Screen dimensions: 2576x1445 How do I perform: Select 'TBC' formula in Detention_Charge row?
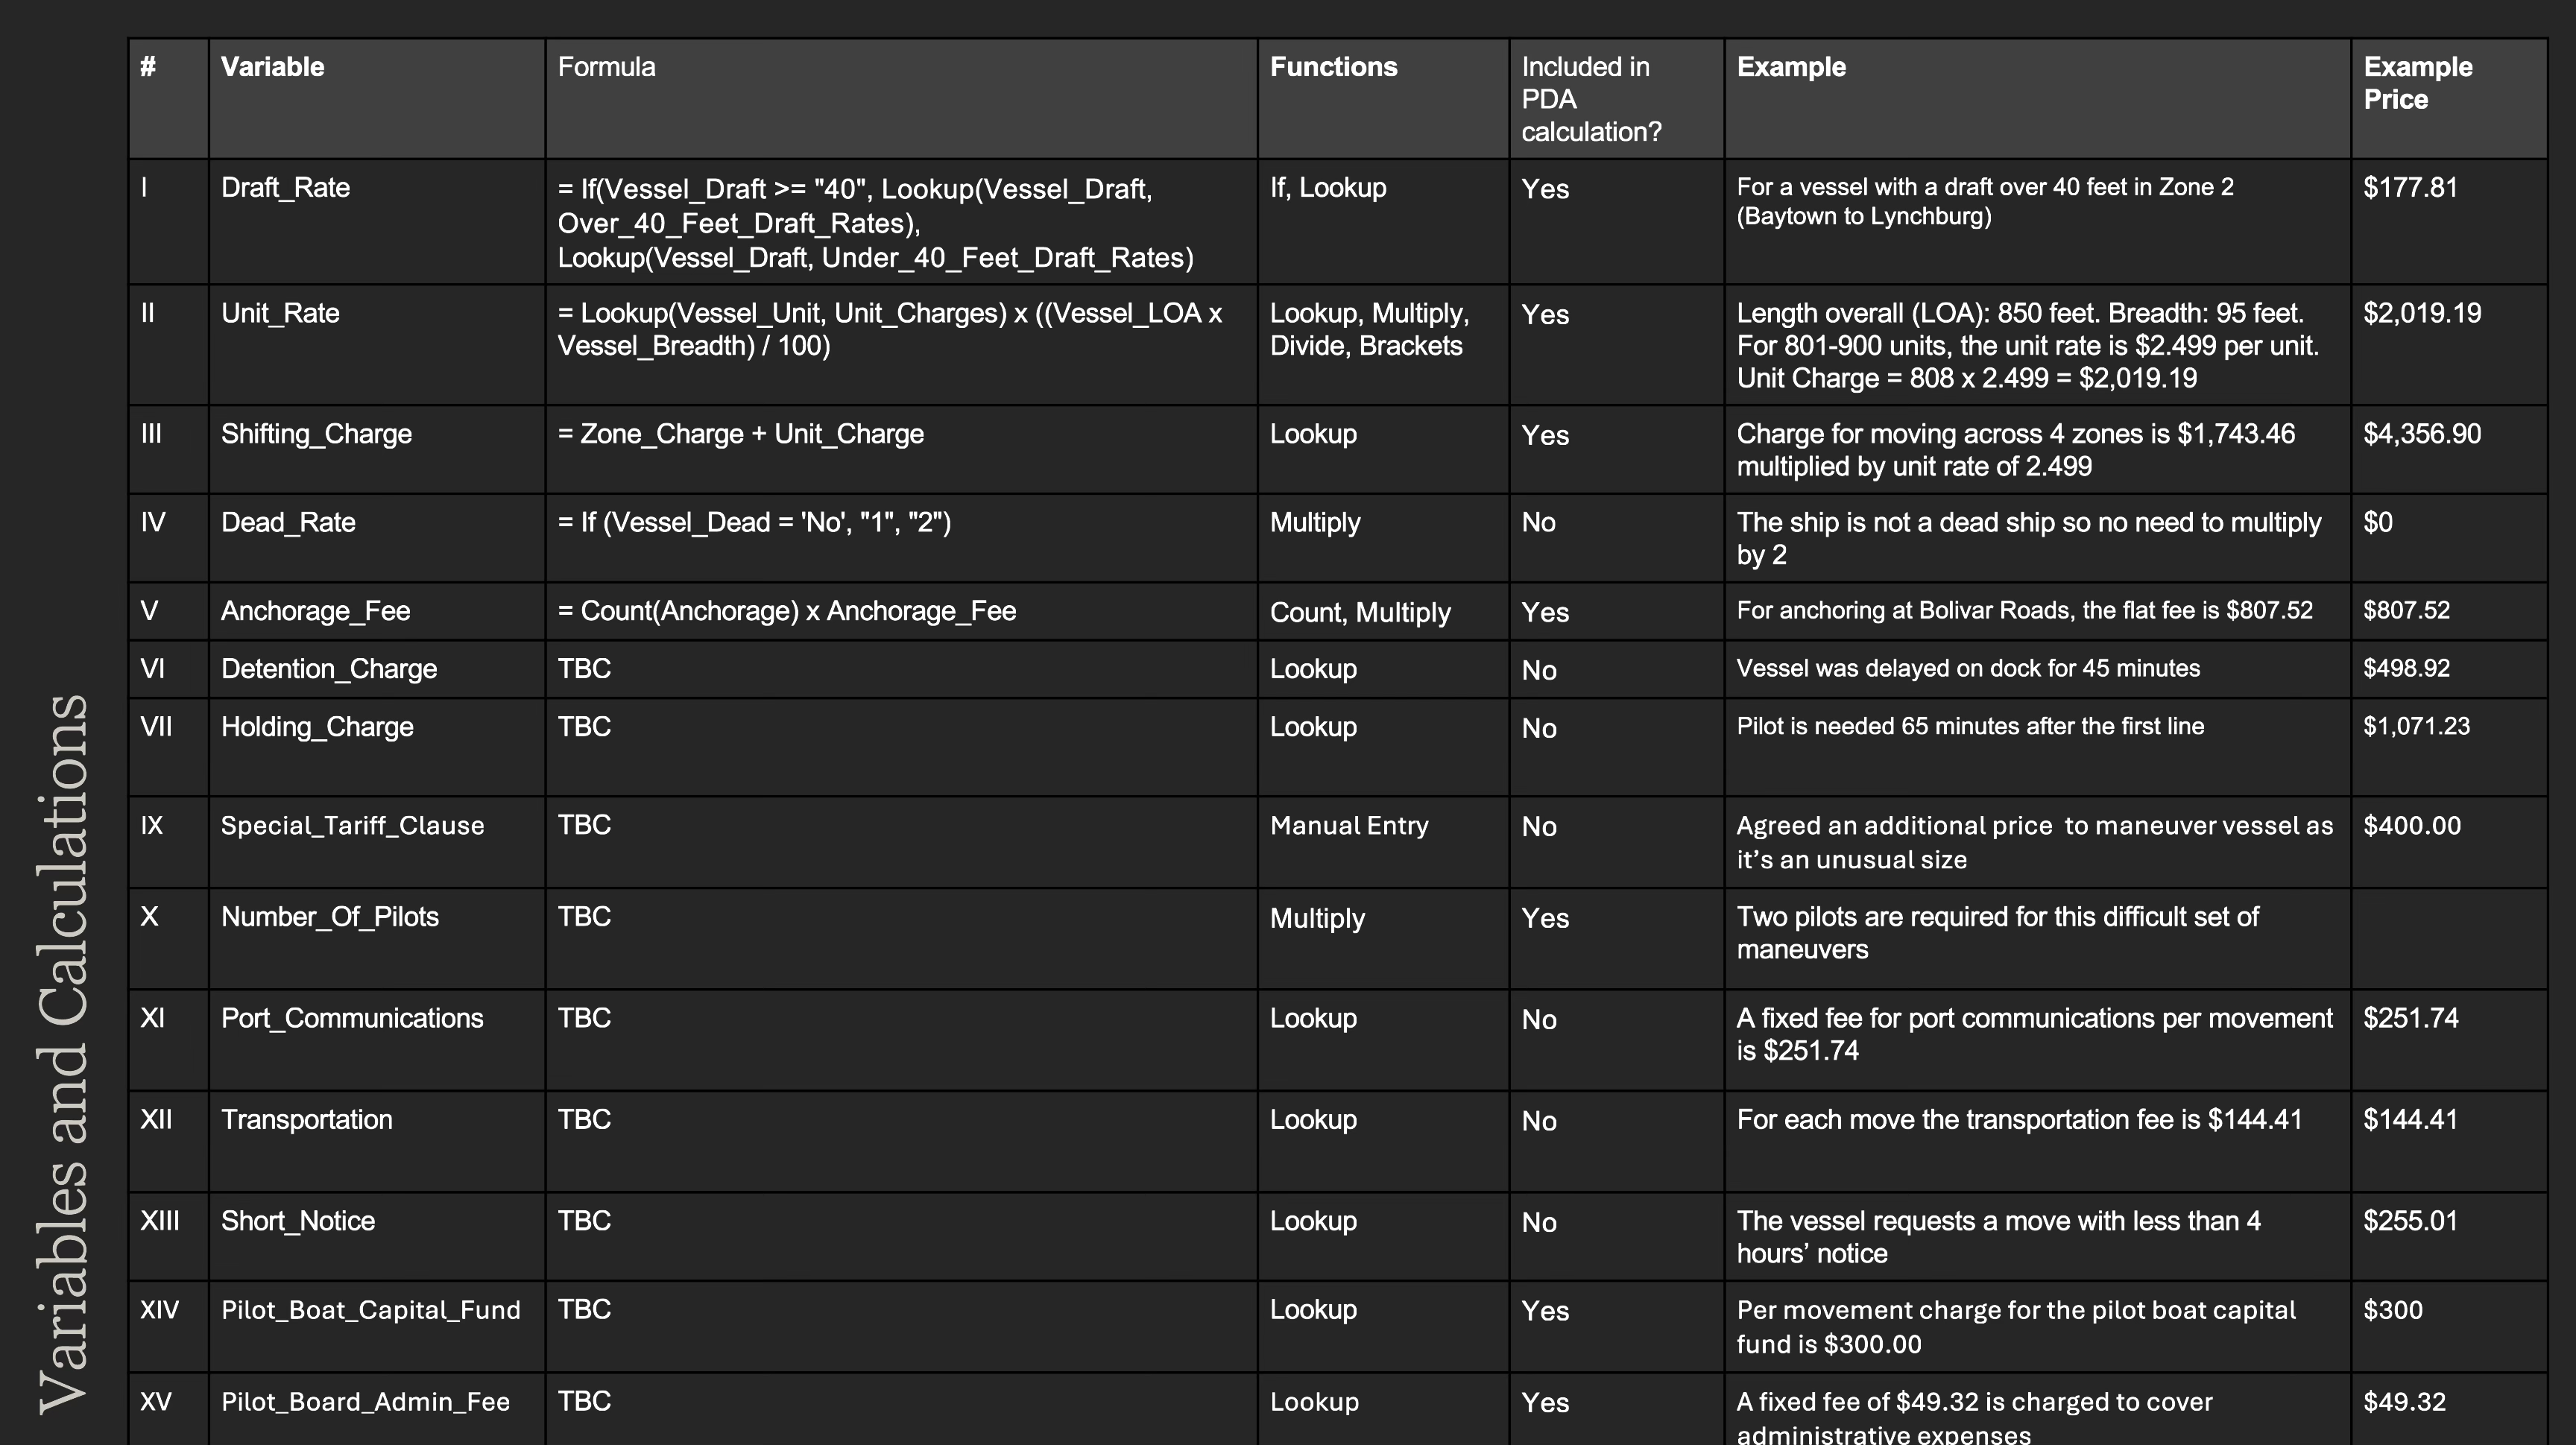point(584,669)
